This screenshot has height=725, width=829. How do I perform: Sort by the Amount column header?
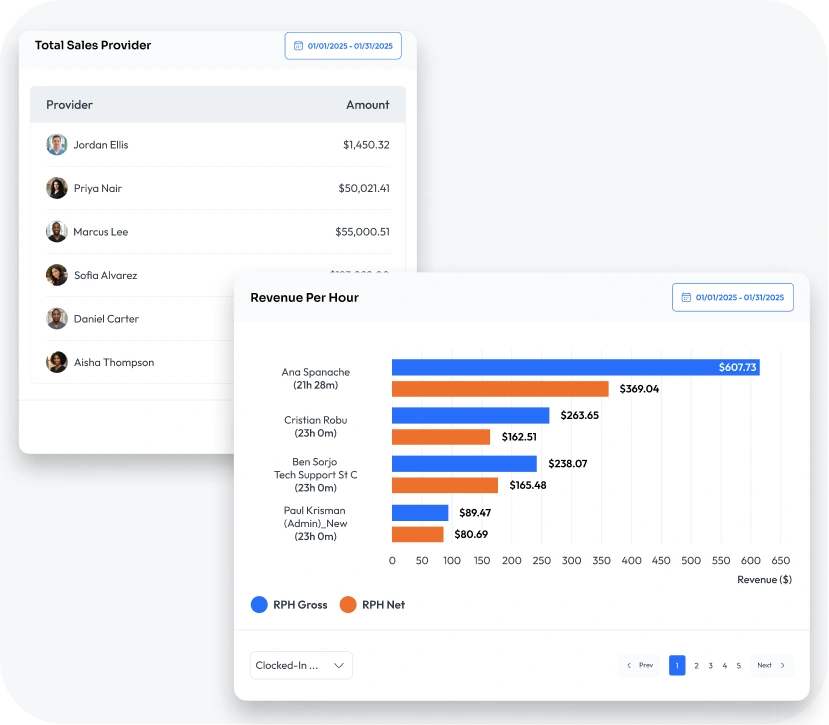tap(367, 105)
